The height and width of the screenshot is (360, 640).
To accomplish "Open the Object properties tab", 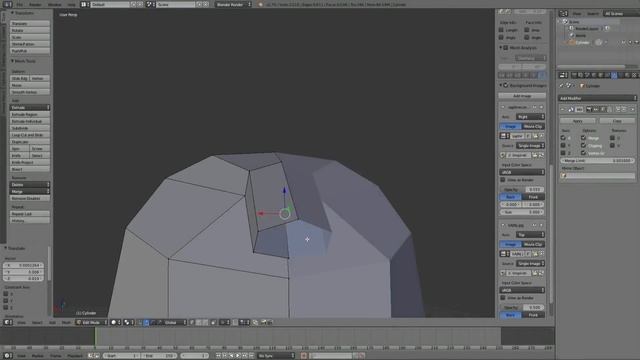I will pyautogui.click(x=600, y=75).
